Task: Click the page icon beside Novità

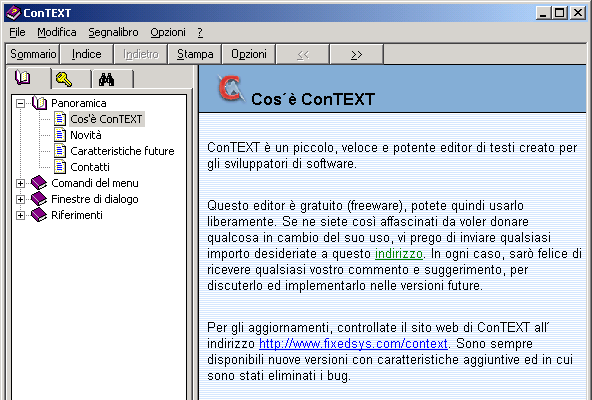Action: pos(60,134)
